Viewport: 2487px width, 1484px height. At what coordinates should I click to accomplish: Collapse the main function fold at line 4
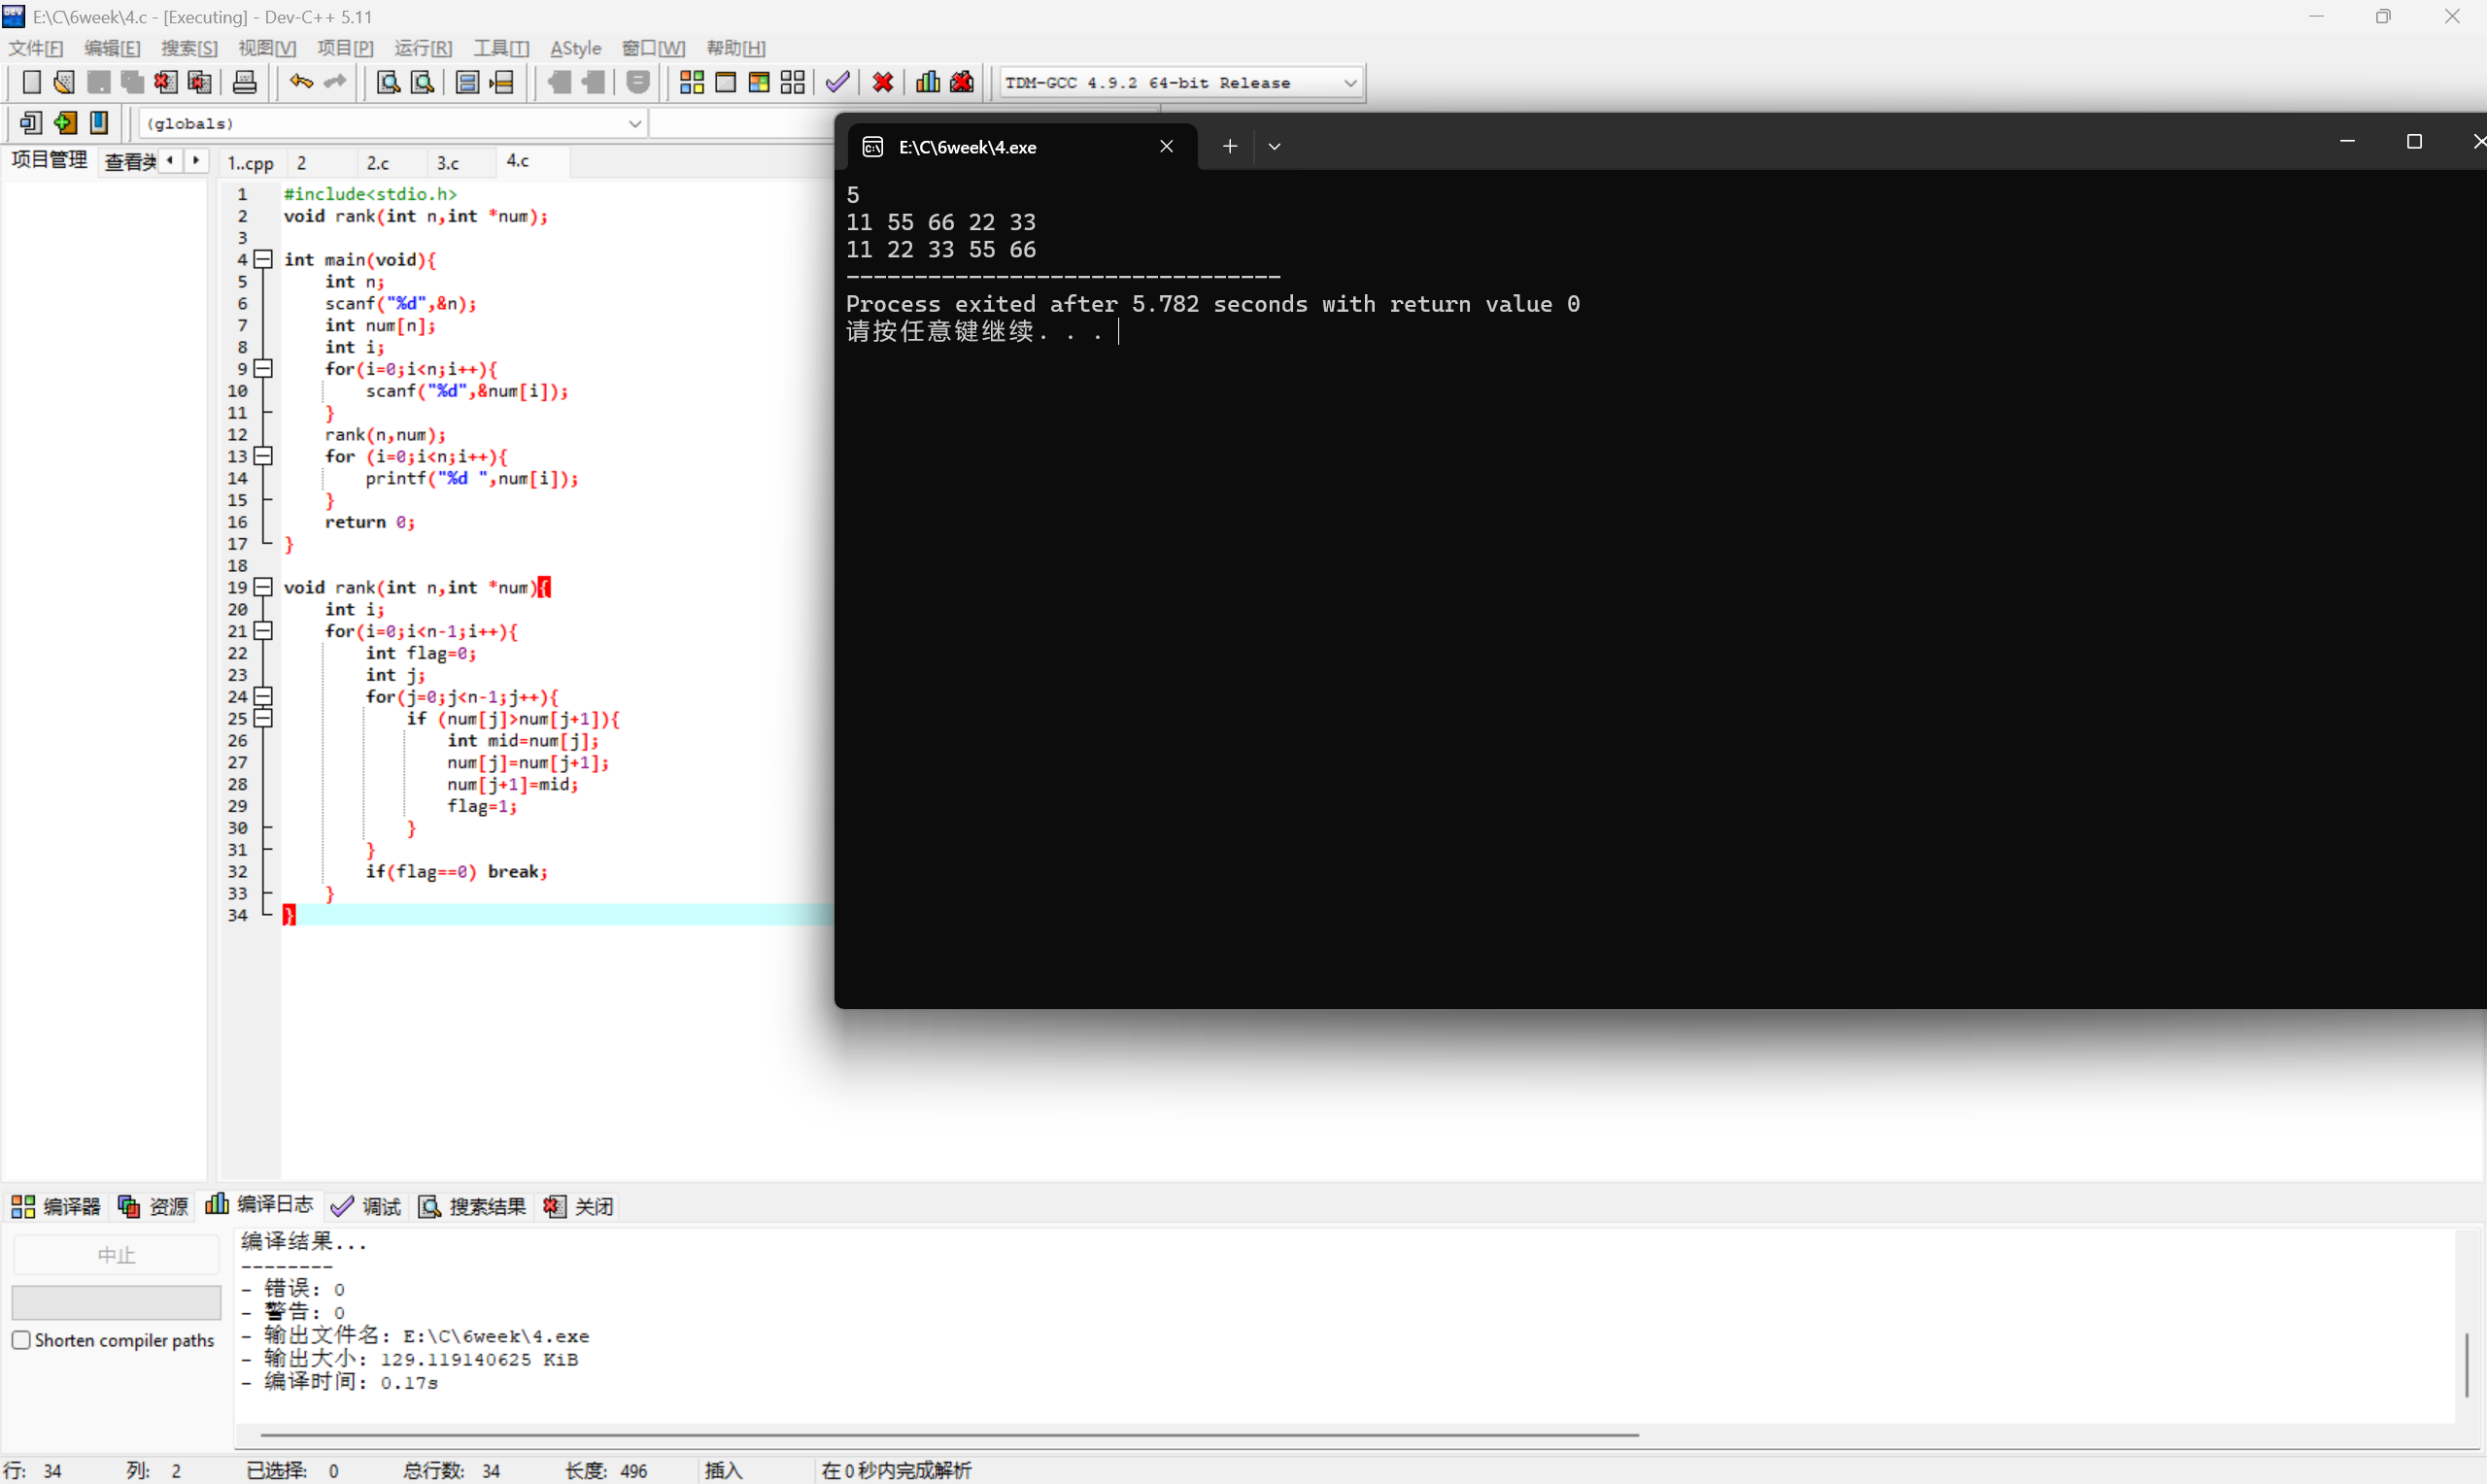(x=263, y=259)
